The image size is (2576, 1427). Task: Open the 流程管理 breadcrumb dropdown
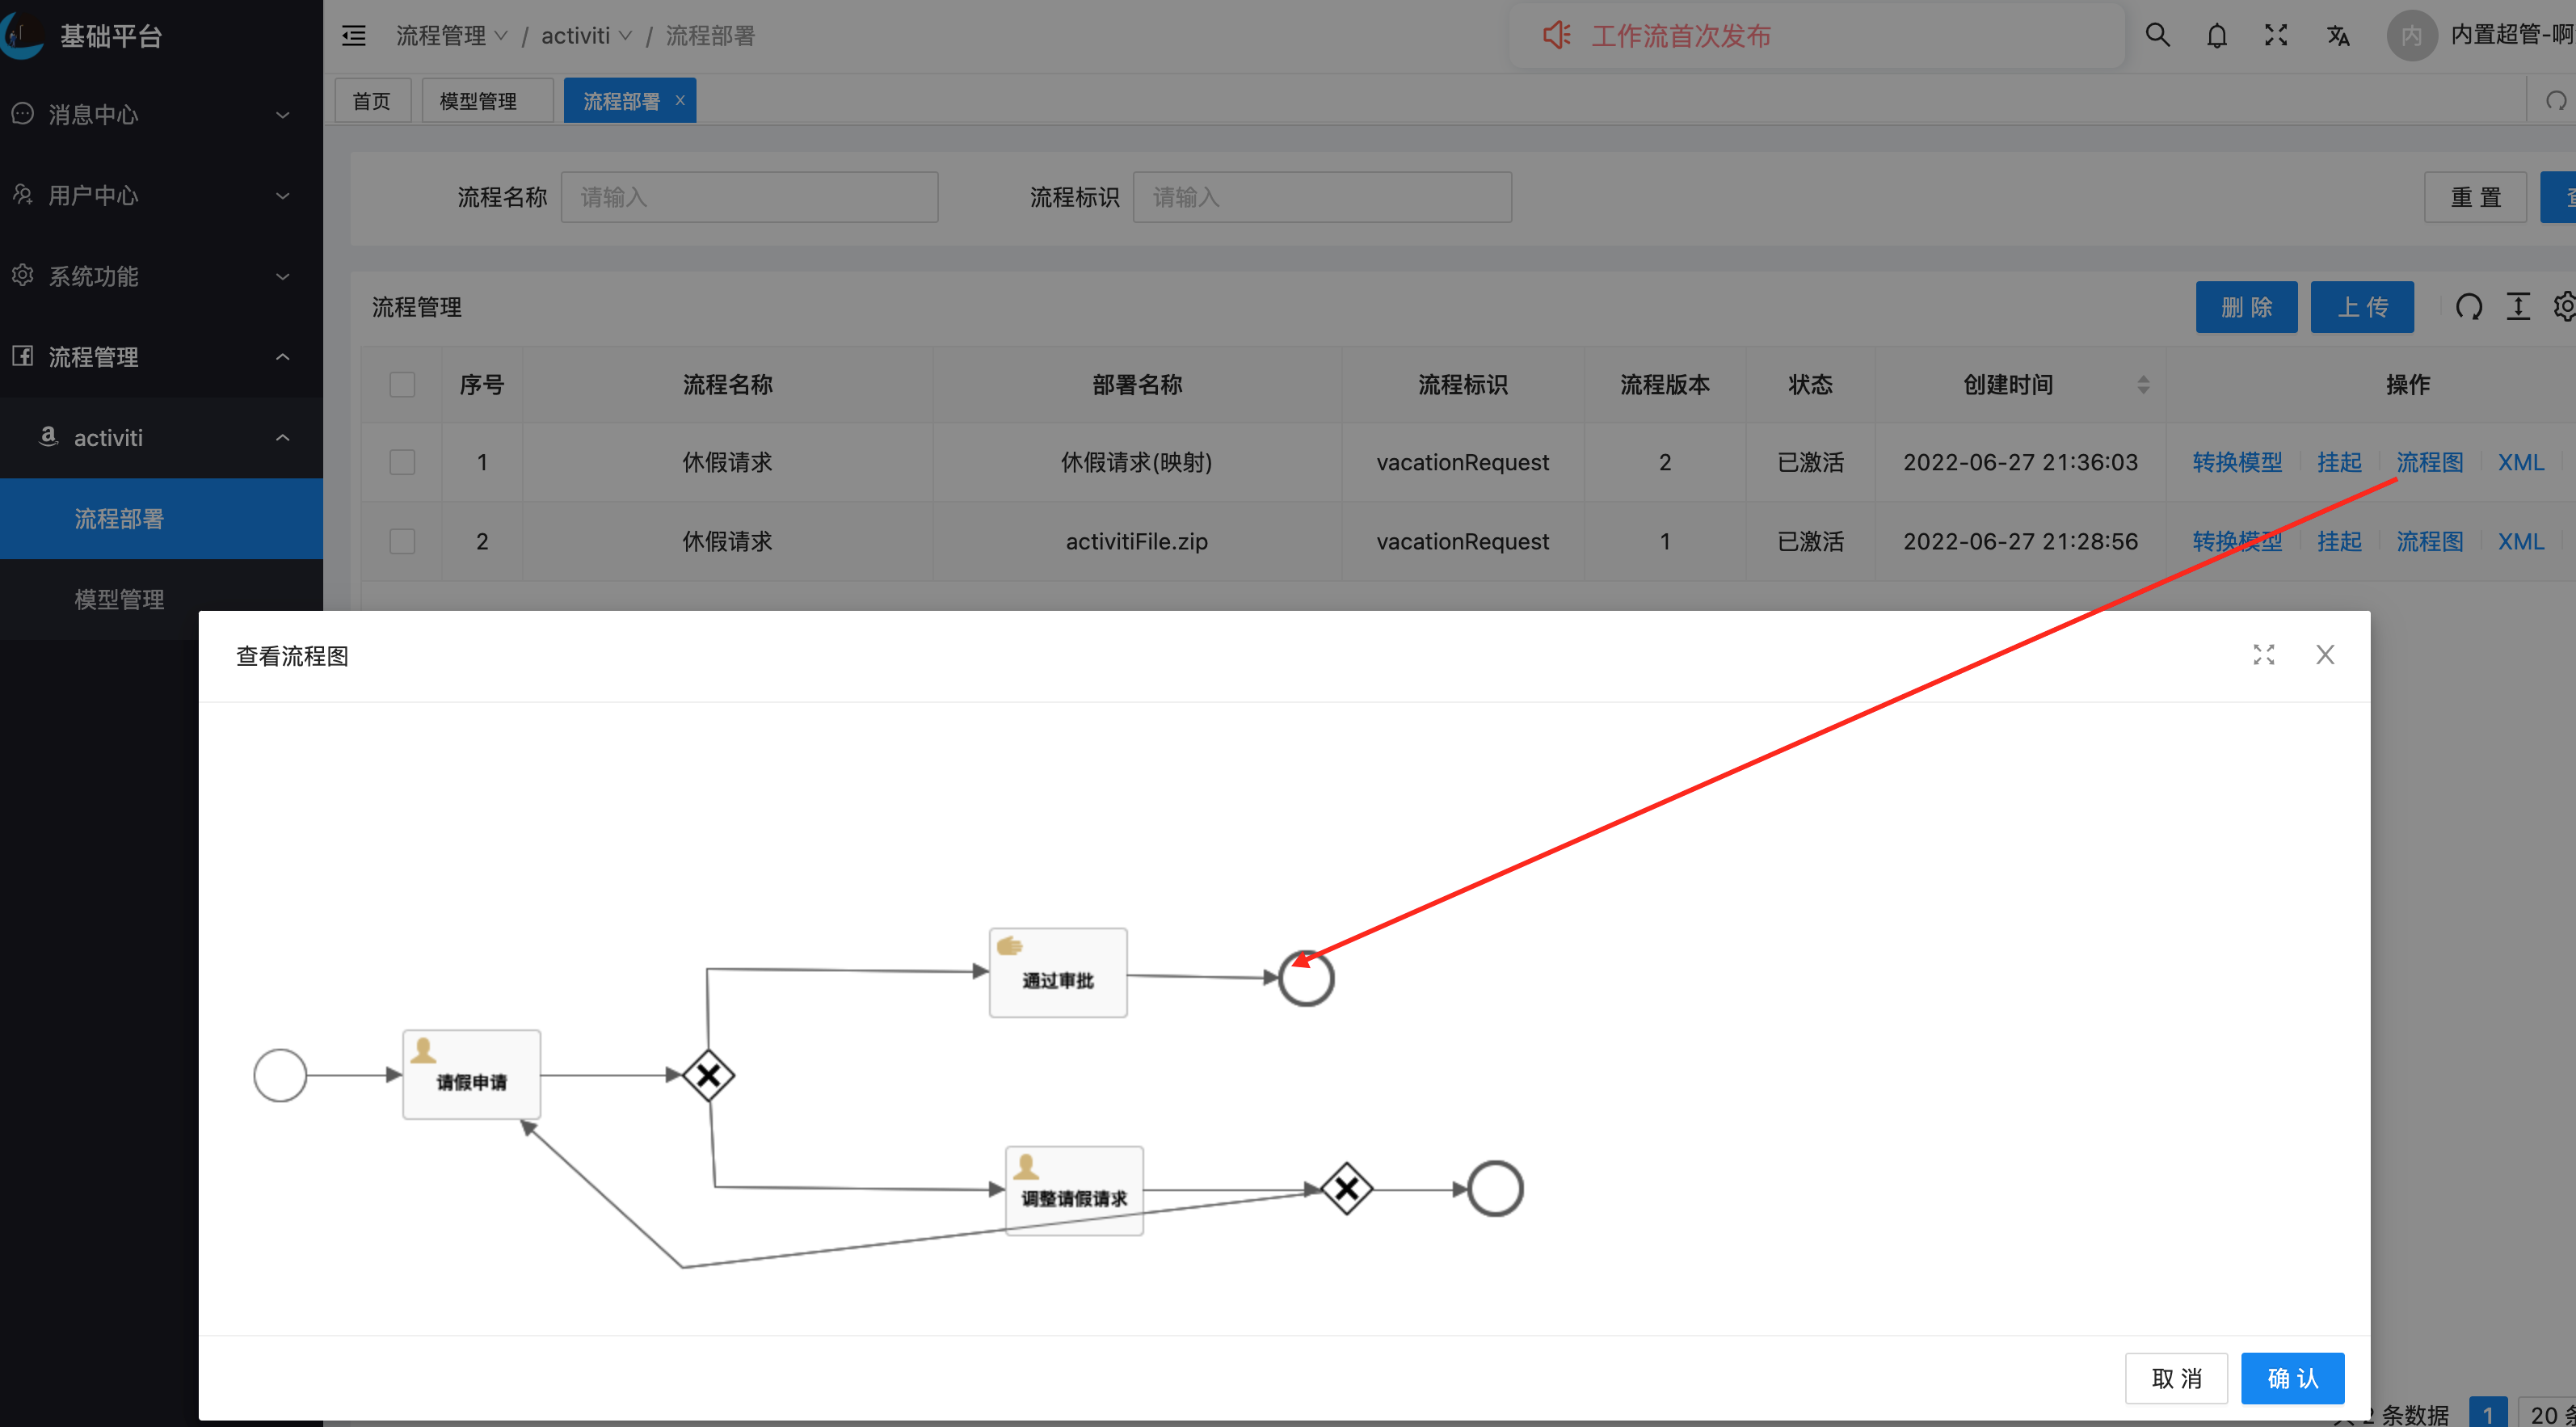pyautogui.click(x=451, y=36)
